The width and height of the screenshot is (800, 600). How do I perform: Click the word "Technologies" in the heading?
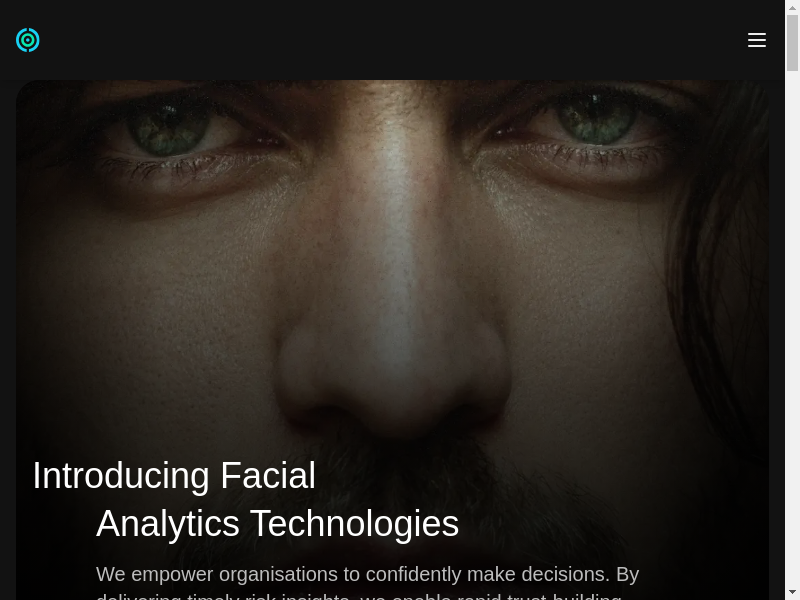355,523
